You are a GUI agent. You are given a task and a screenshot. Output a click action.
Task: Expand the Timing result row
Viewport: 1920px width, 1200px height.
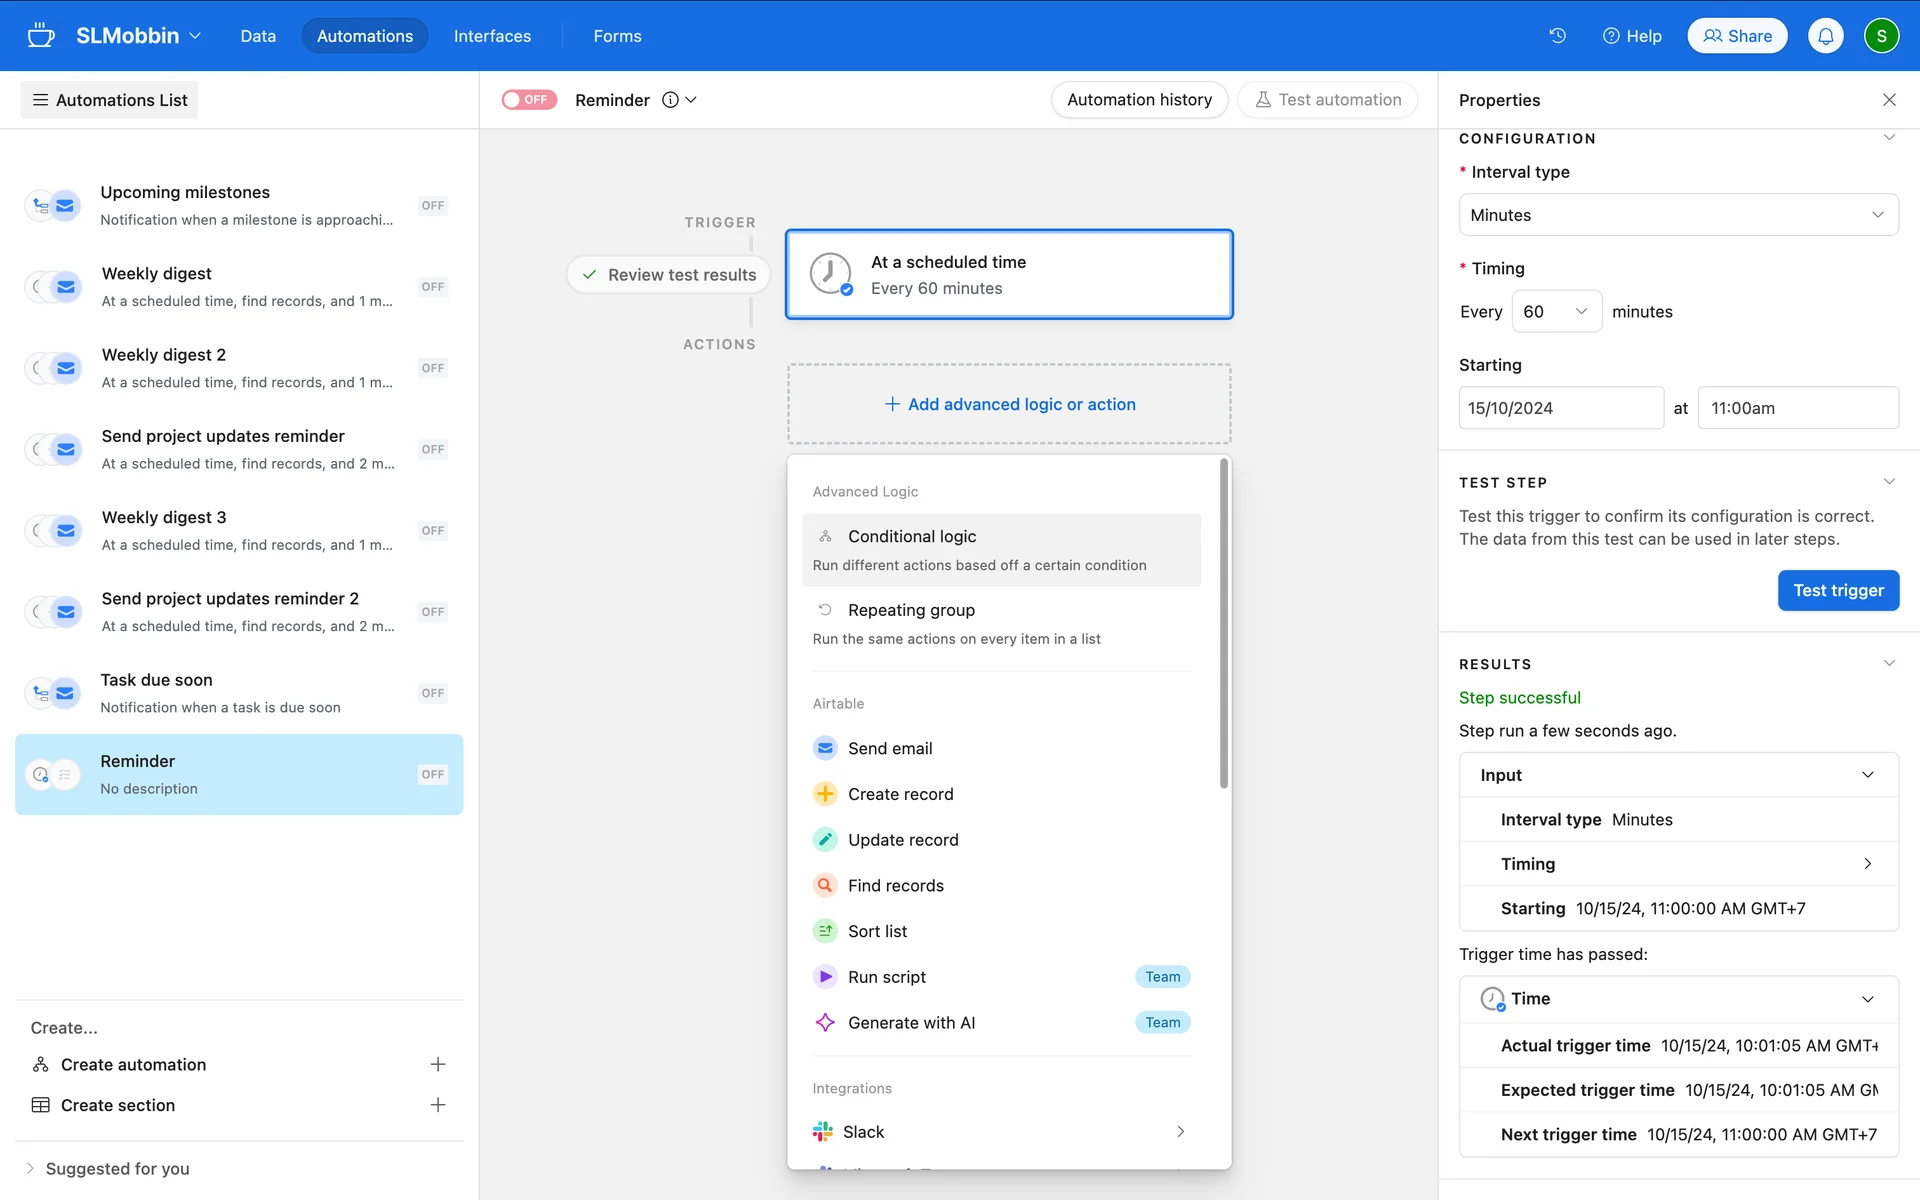pos(1866,864)
